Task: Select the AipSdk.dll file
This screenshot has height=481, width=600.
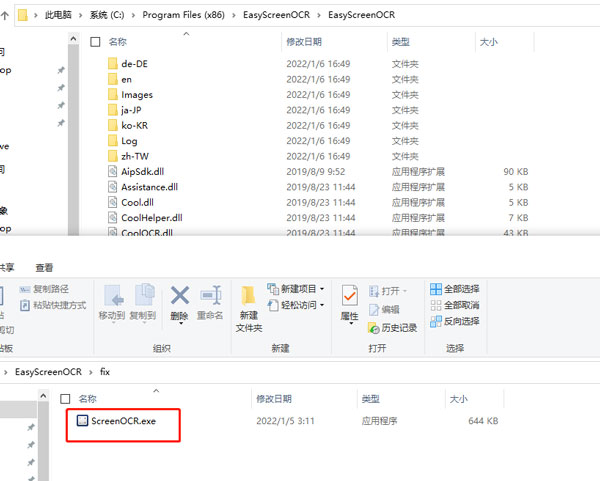Action: [x=142, y=171]
